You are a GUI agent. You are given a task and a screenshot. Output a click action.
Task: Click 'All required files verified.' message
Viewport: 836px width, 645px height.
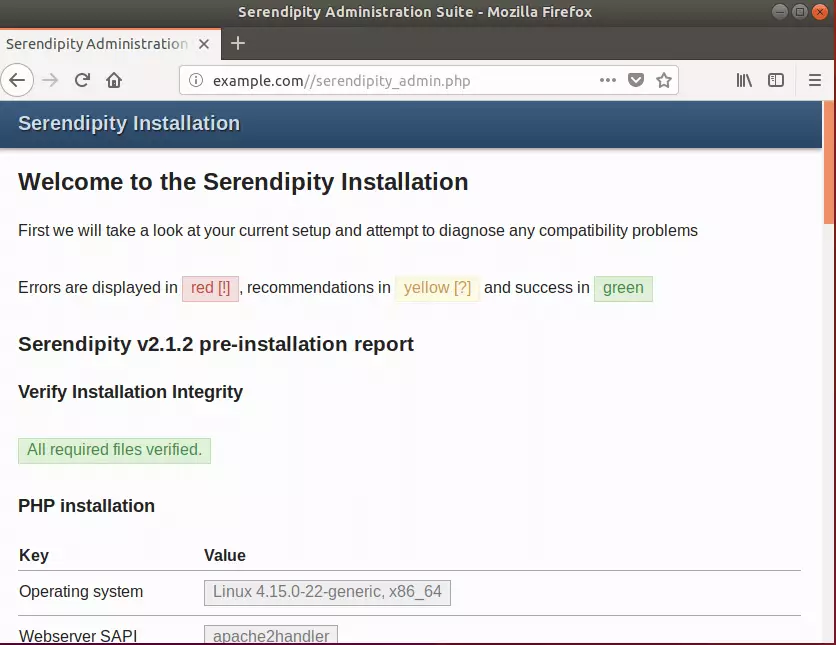(x=115, y=450)
